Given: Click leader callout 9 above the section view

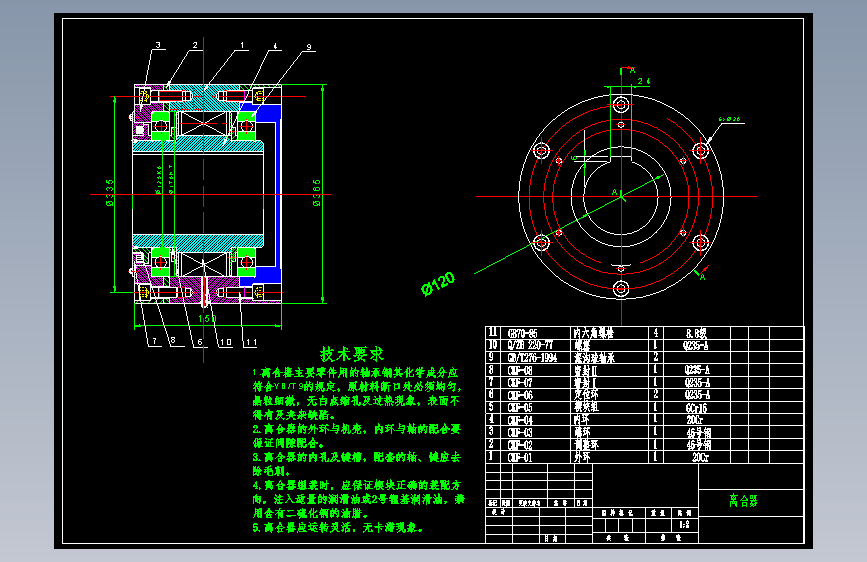Looking at the screenshot, I should point(309,48).
